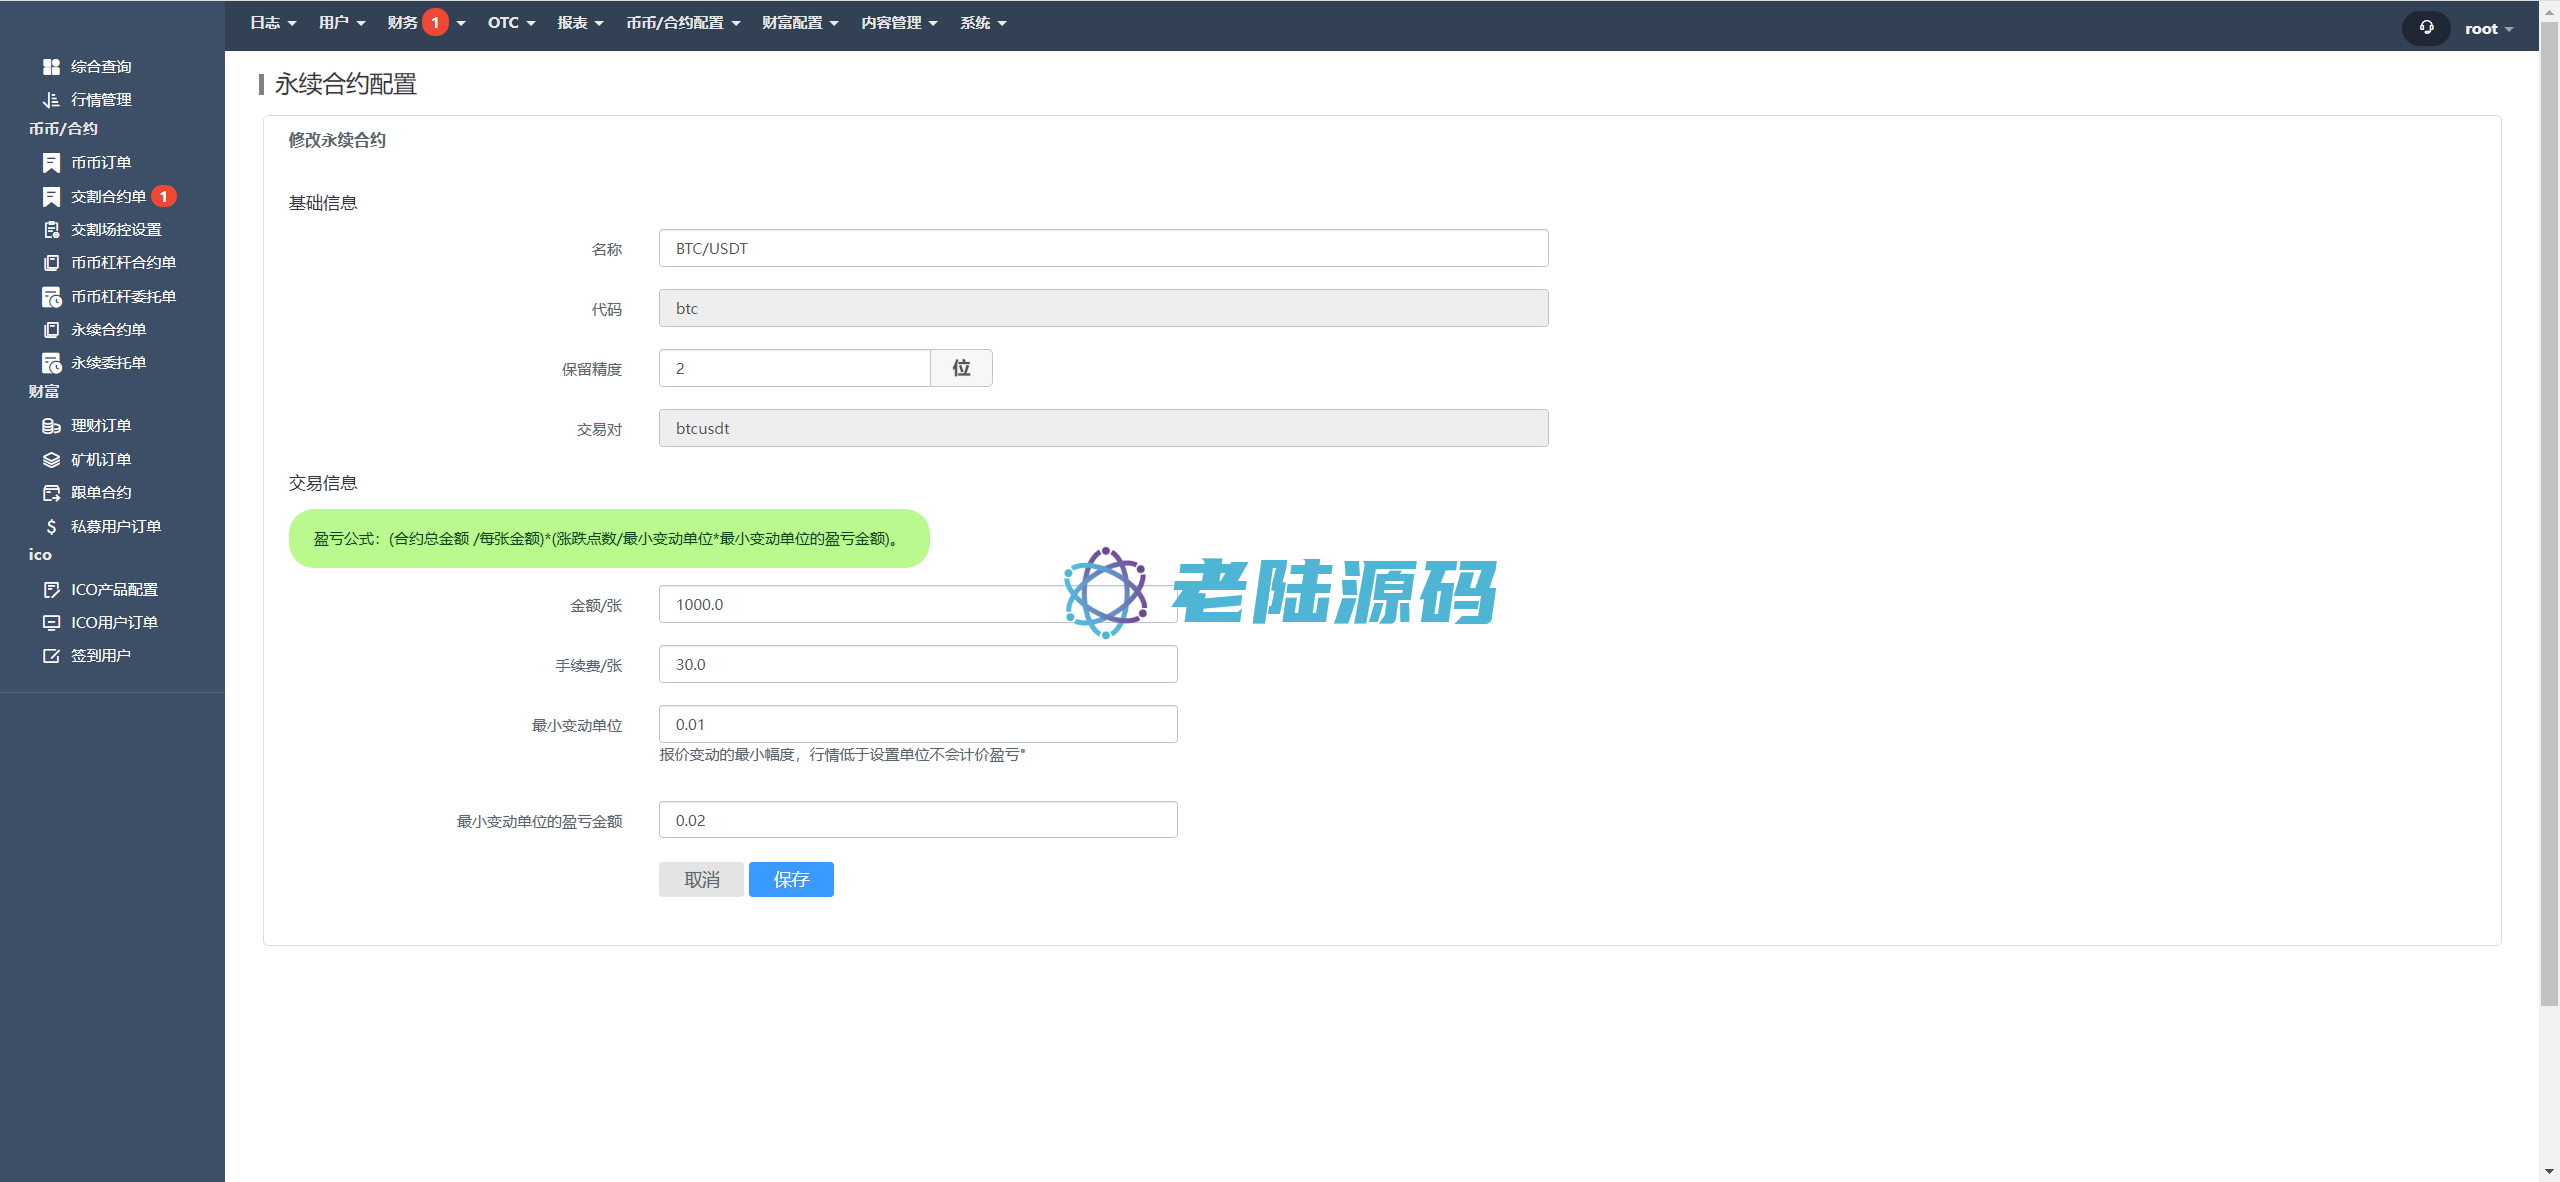This screenshot has width=2560, height=1182.
Task: Click the disabled 代码 field showing btc
Action: coord(1104,308)
